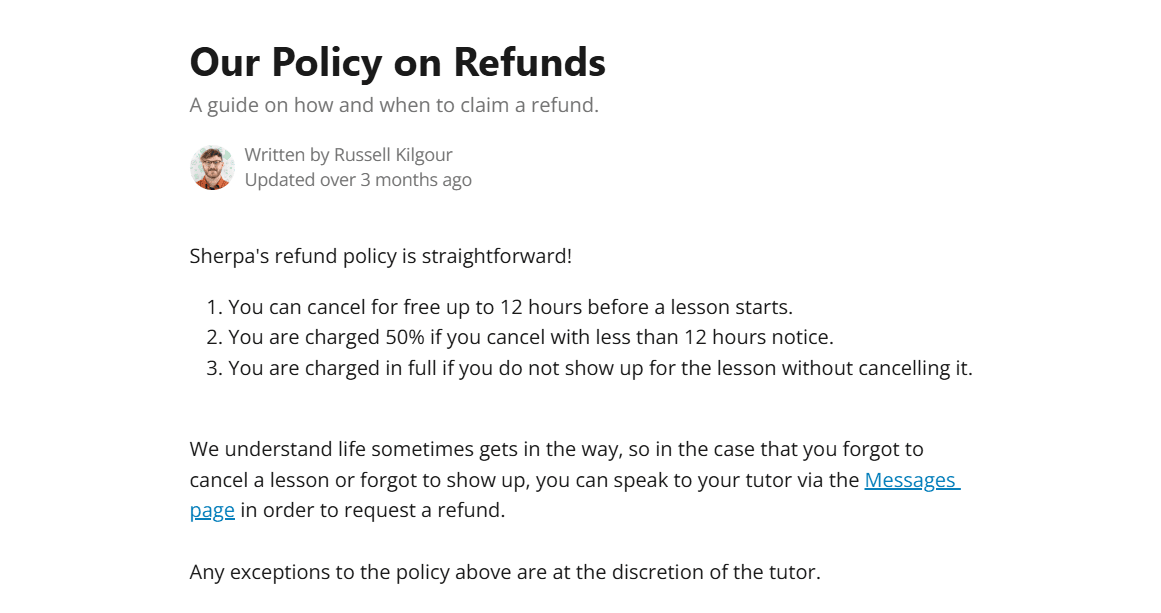Click the wrapped word "page" of the link
1161x613 pixels.
coord(212,510)
